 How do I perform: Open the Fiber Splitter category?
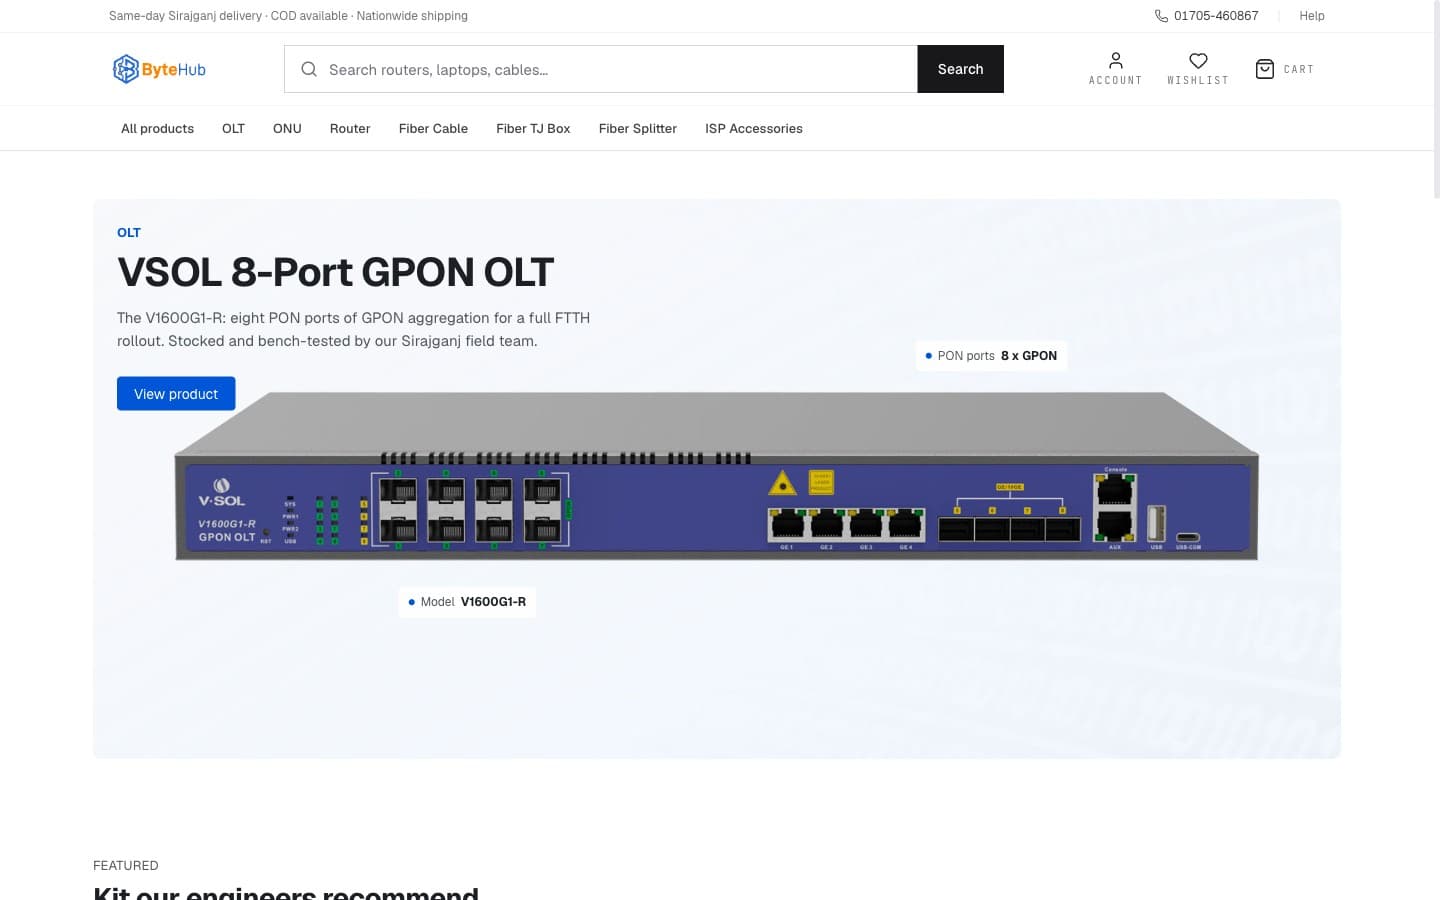tap(638, 128)
